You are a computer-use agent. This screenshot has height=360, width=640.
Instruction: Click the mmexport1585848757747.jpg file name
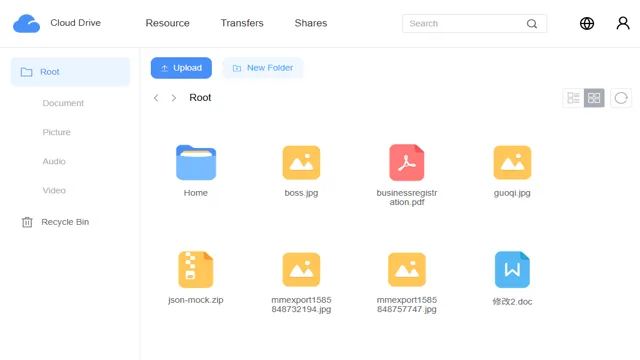pyautogui.click(x=407, y=304)
